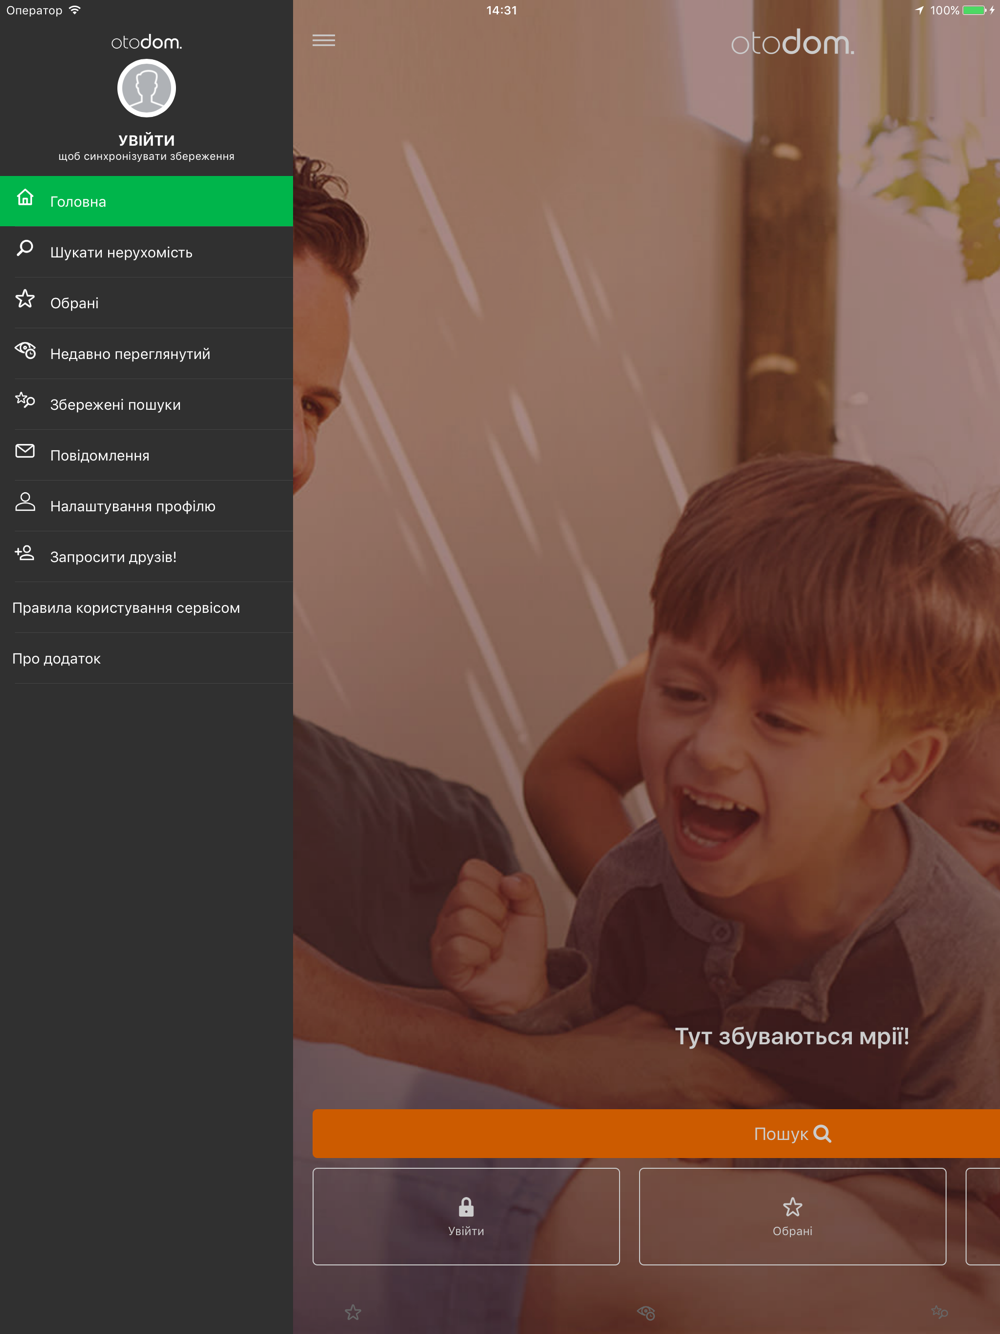1000x1334 pixels.
Task: Open Правила користування сервісом
Action: pyautogui.click(x=146, y=608)
